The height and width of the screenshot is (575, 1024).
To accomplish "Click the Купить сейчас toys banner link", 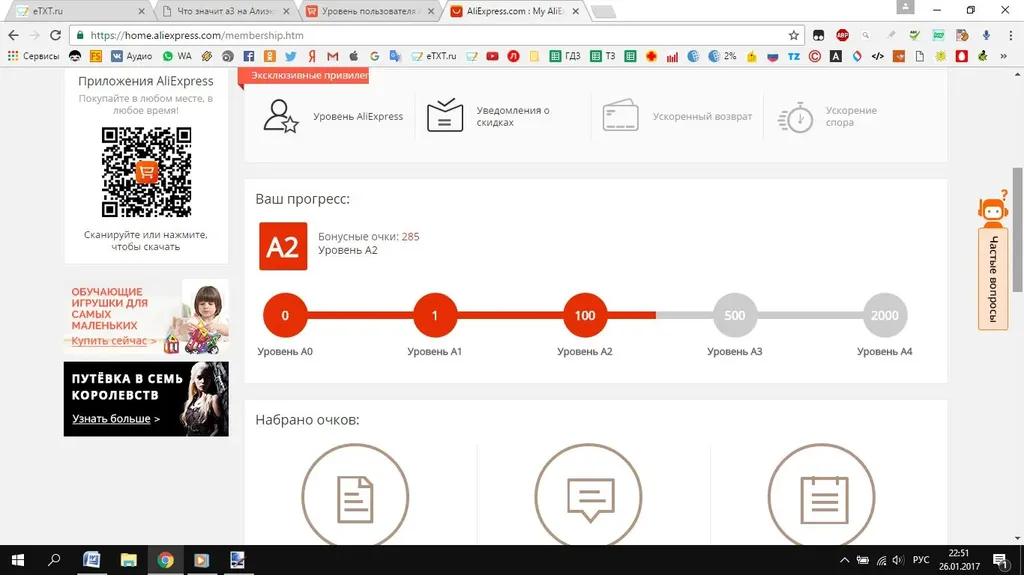I will 114,340.
